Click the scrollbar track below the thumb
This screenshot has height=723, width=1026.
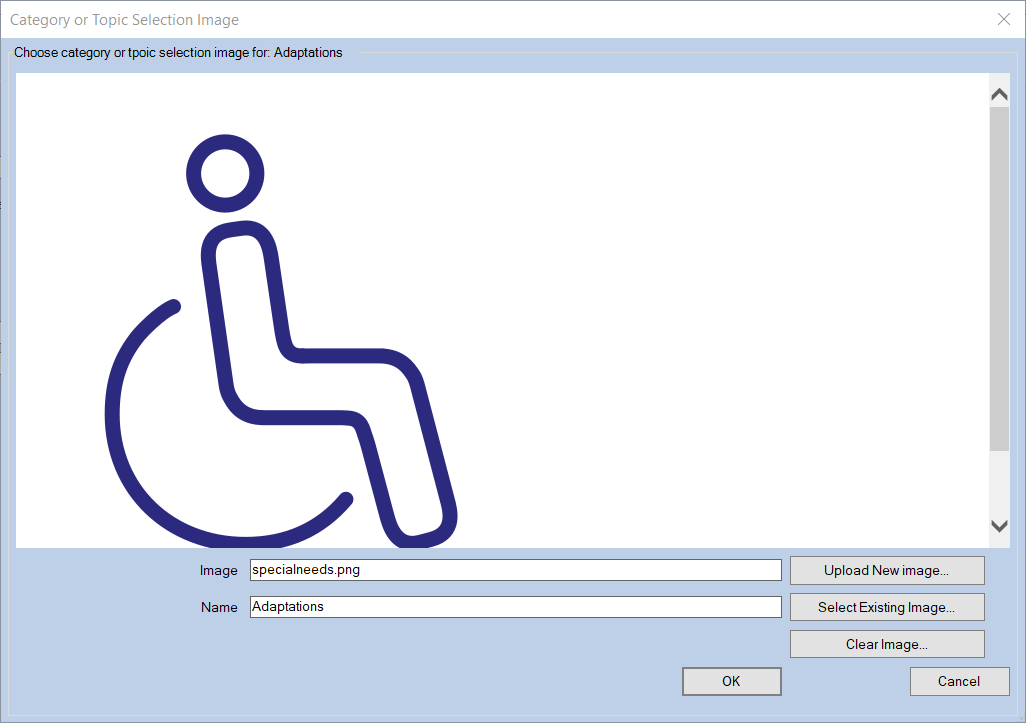(x=998, y=482)
